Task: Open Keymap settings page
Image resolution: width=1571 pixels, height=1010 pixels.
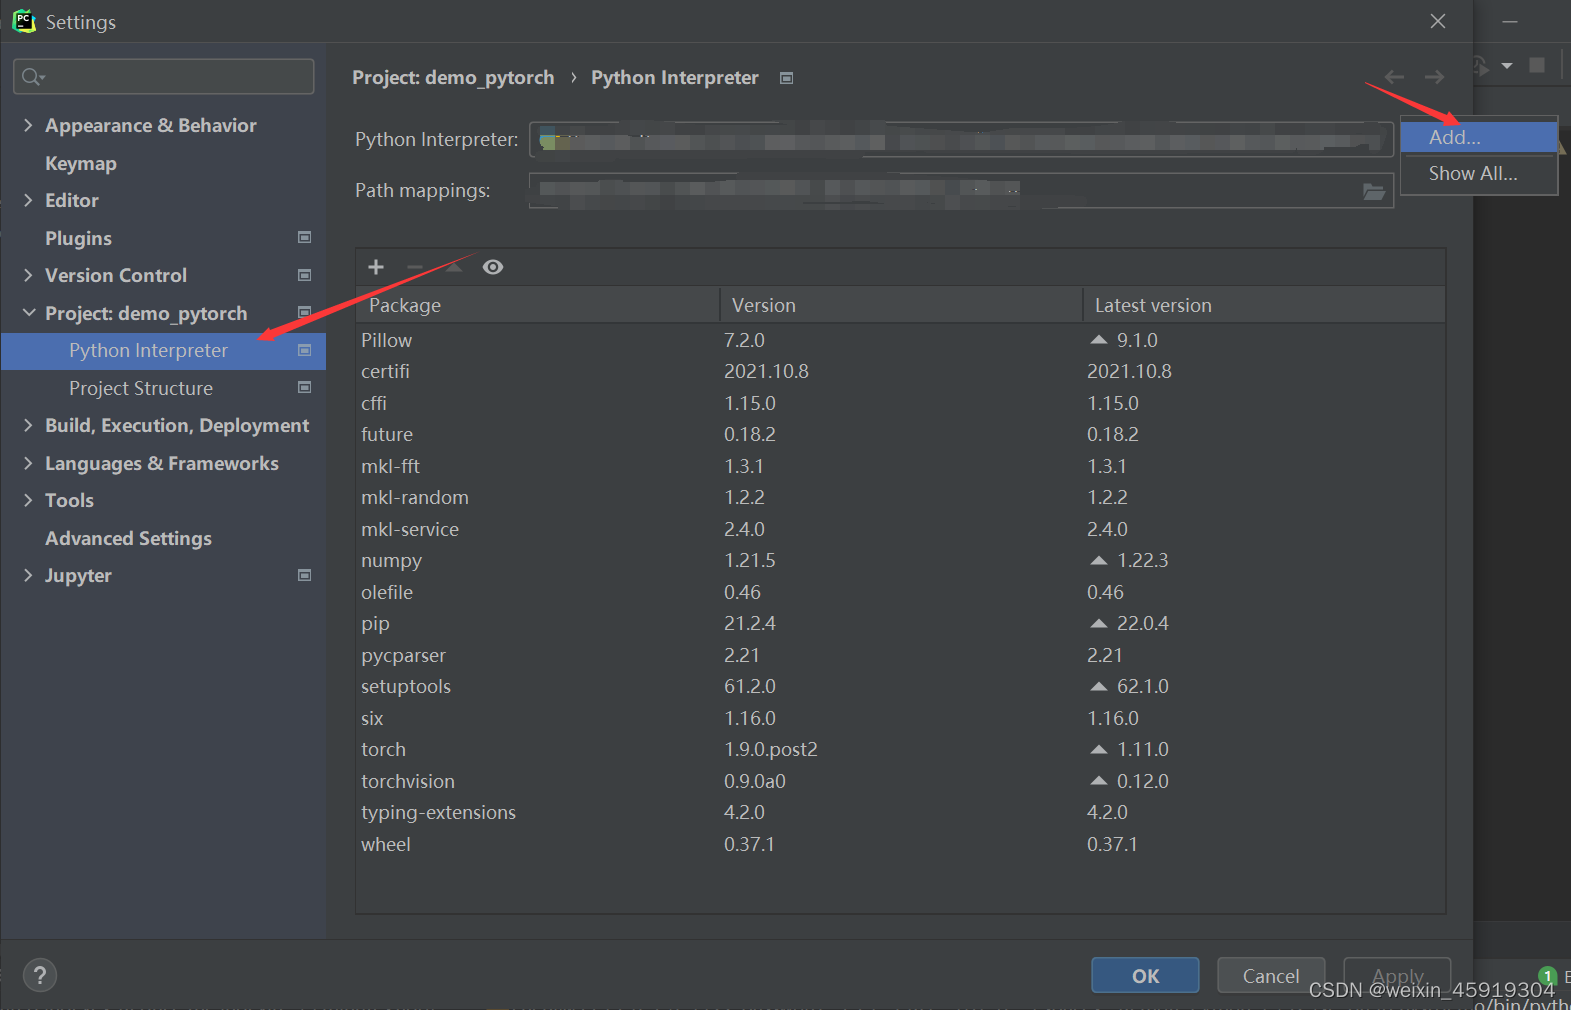Action: (x=81, y=163)
